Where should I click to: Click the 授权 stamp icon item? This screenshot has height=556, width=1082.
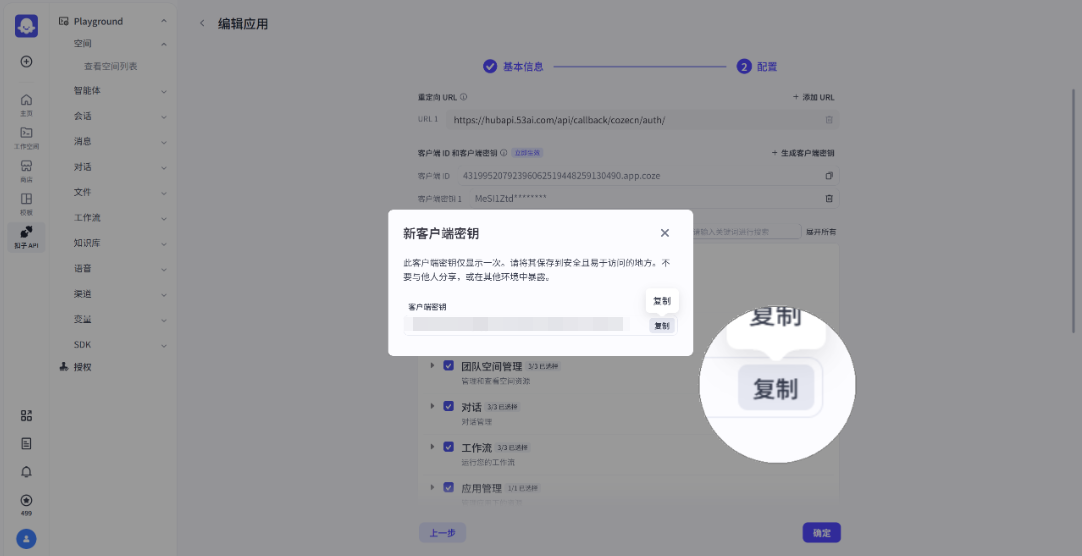pyautogui.click(x=64, y=367)
